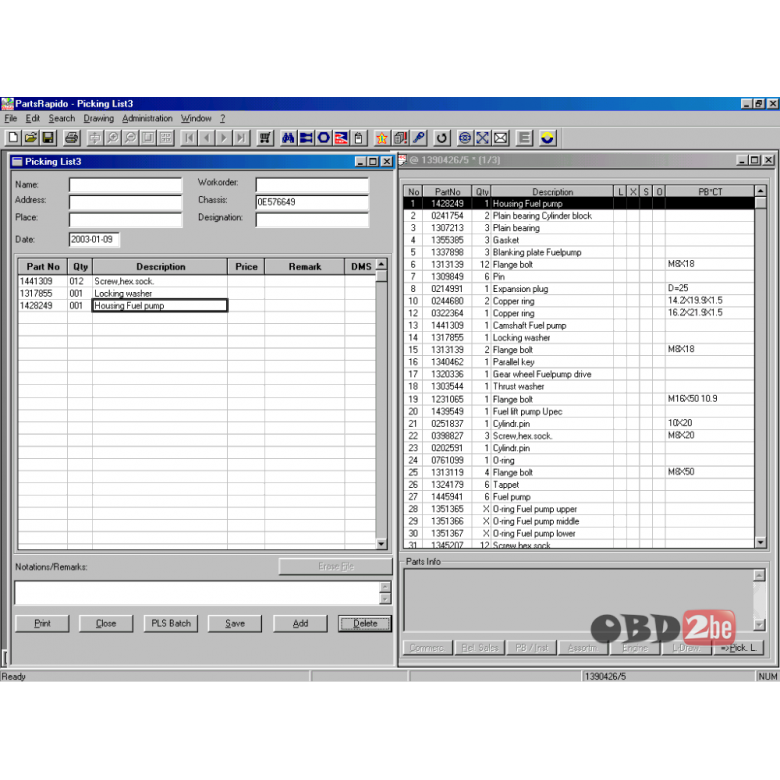Open the Search menu
This screenshot has height=780, width=780.
pos(62,118)
